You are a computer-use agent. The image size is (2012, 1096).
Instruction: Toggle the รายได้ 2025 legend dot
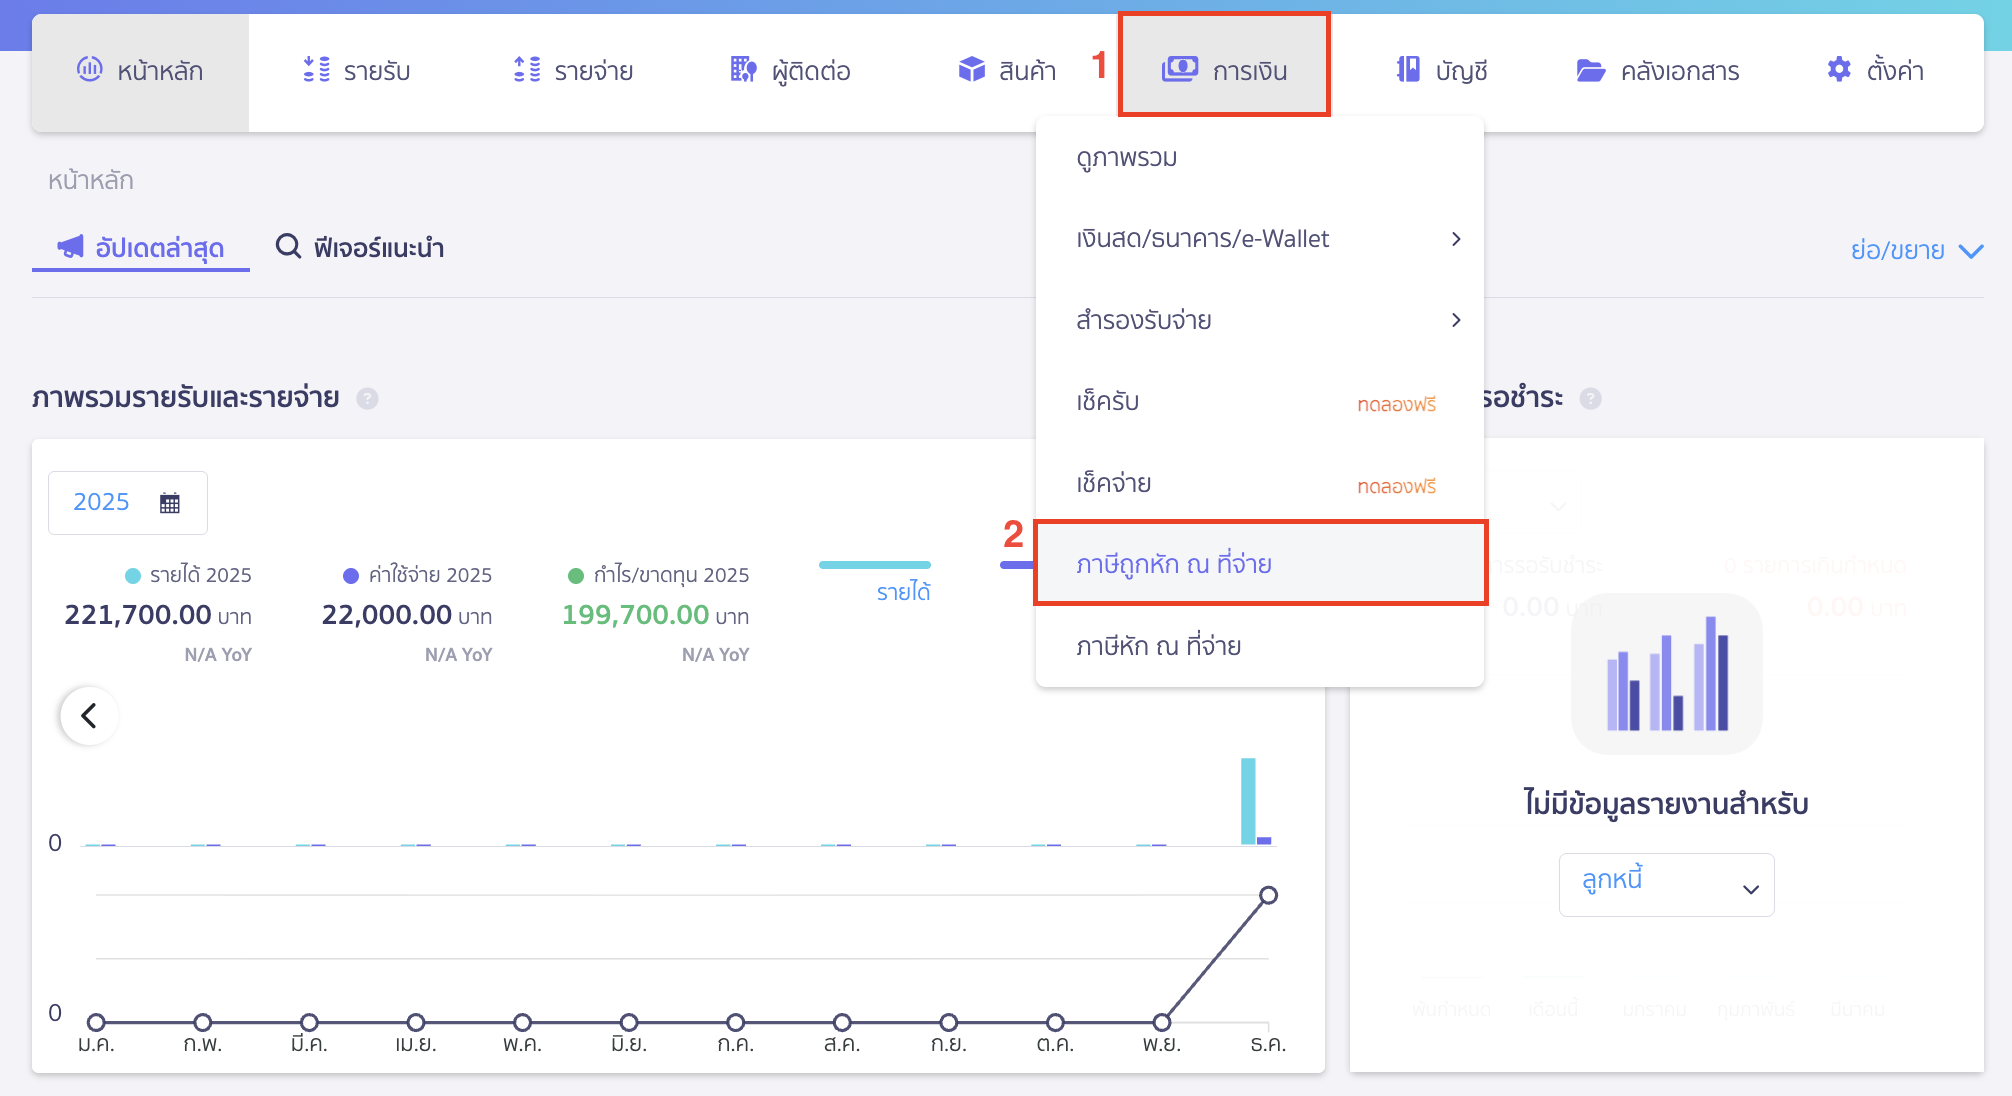[x=133, y=576]
